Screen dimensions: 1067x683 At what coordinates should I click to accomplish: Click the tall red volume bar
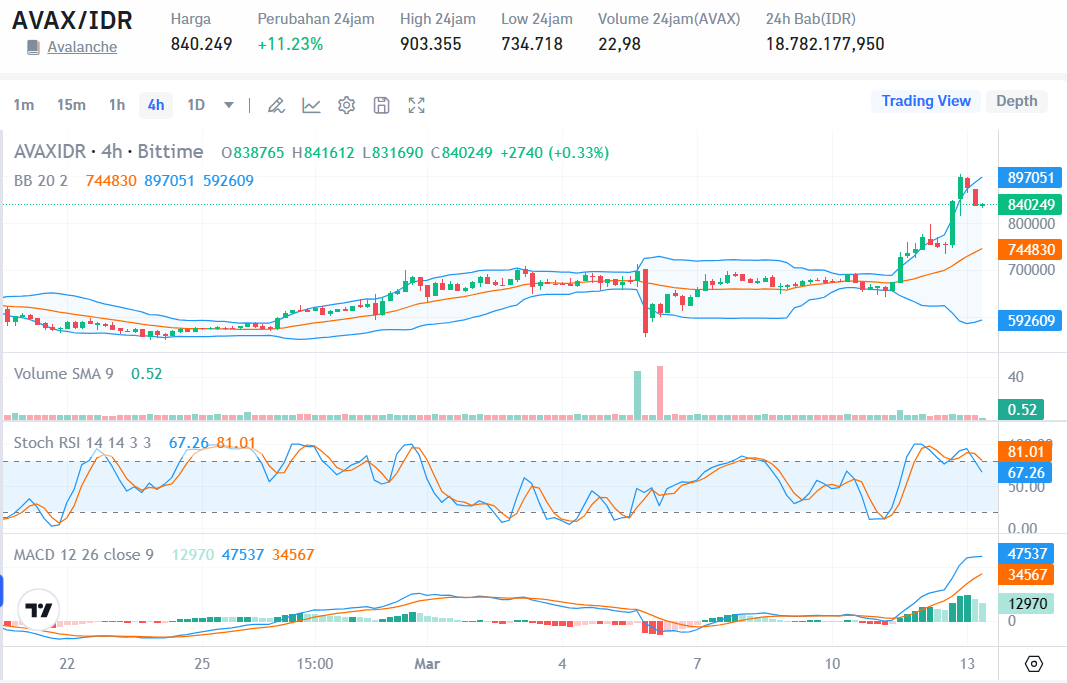tap(660, 393)
